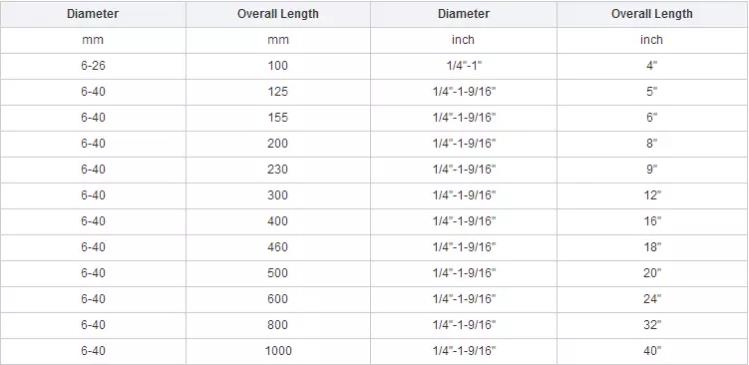Click the 200 mm length cell
Viewport: 749px width, 365px height.
coord(278,143)
